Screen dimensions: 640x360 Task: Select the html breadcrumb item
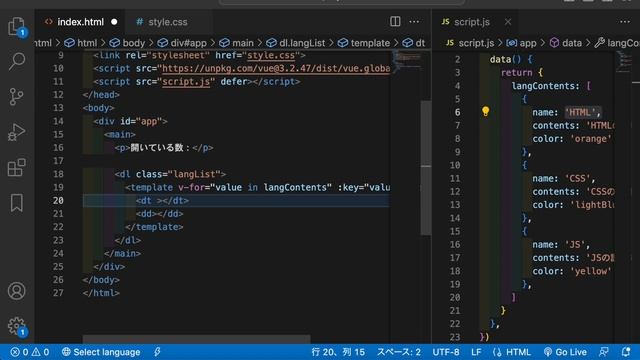coord(81,43)
